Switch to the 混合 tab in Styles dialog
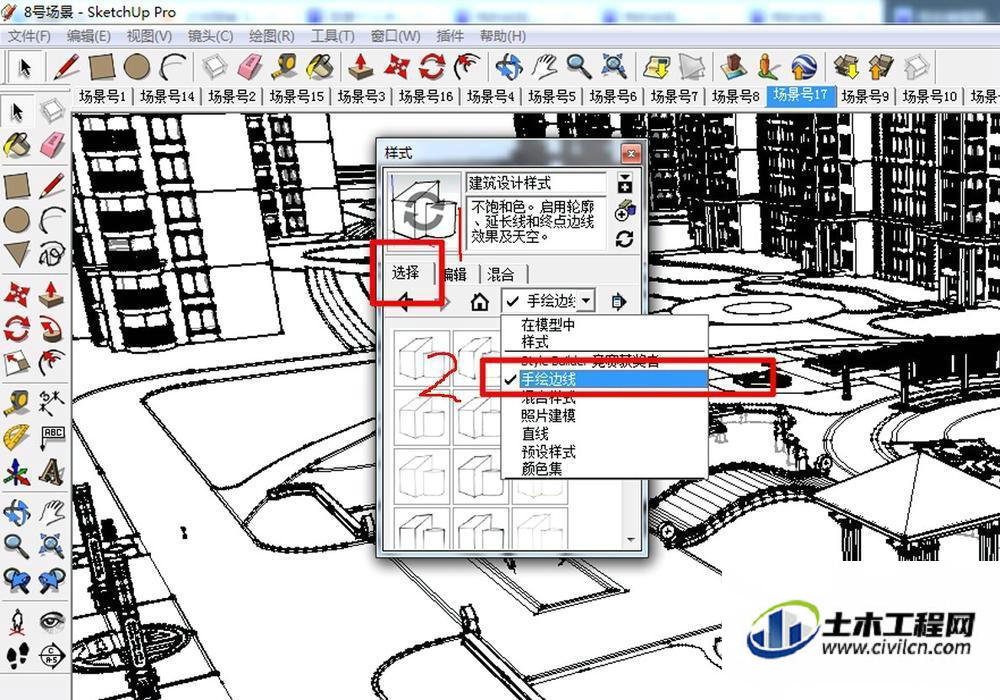 pyautogui.click(x=501, y=275)
